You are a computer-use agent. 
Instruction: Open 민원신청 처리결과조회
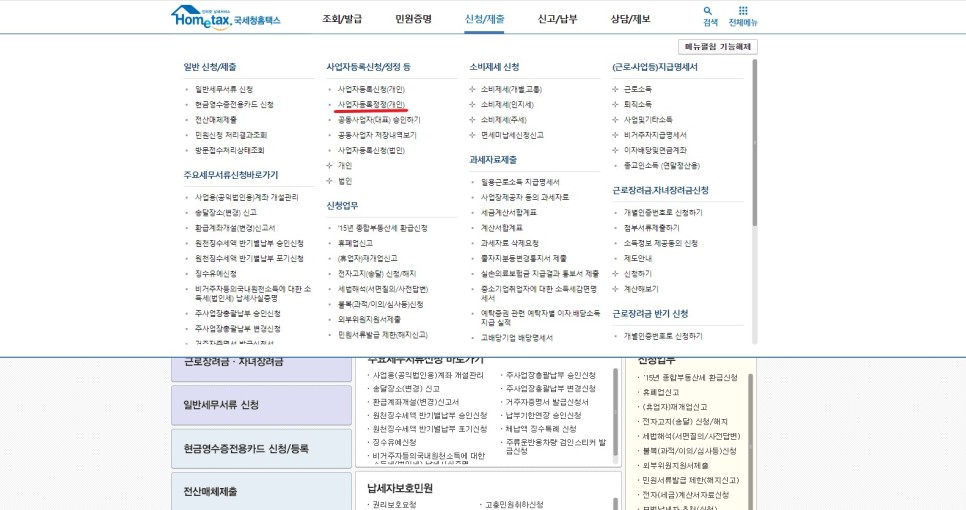231,135
